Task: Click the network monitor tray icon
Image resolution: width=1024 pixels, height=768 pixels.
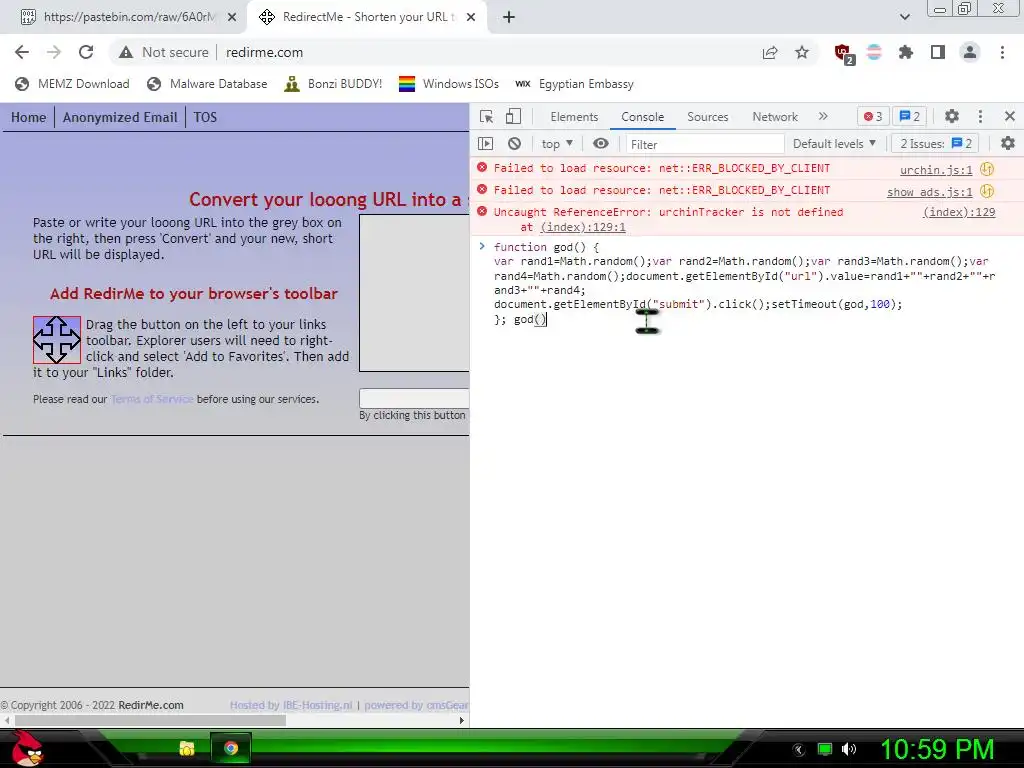Action: pyautogui.click(x=825, y=749)
